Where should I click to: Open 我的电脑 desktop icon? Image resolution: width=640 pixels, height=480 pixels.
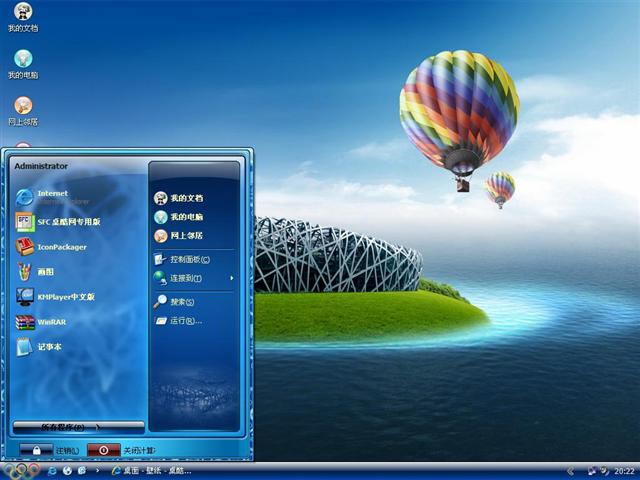[23, 64]
